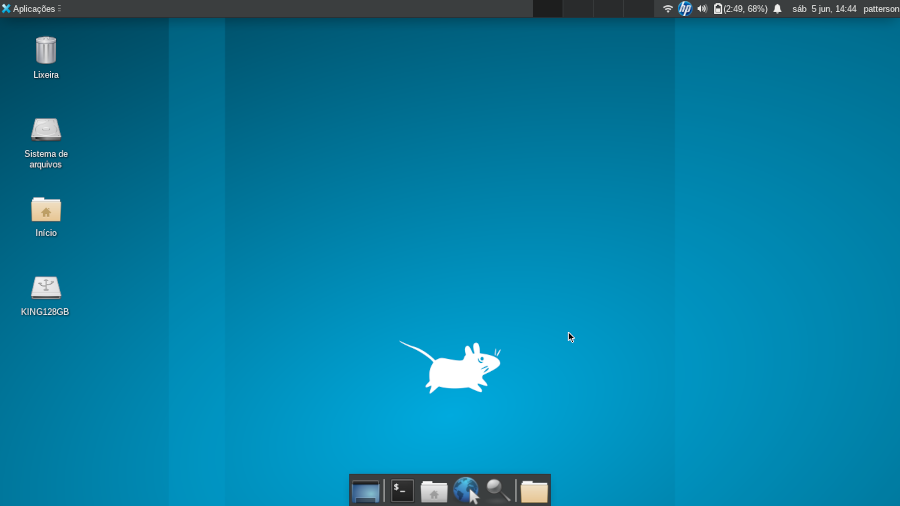This screenshot has height=506, width=900.
Task: Open the file manager home icon in dock
Action: 434,492
